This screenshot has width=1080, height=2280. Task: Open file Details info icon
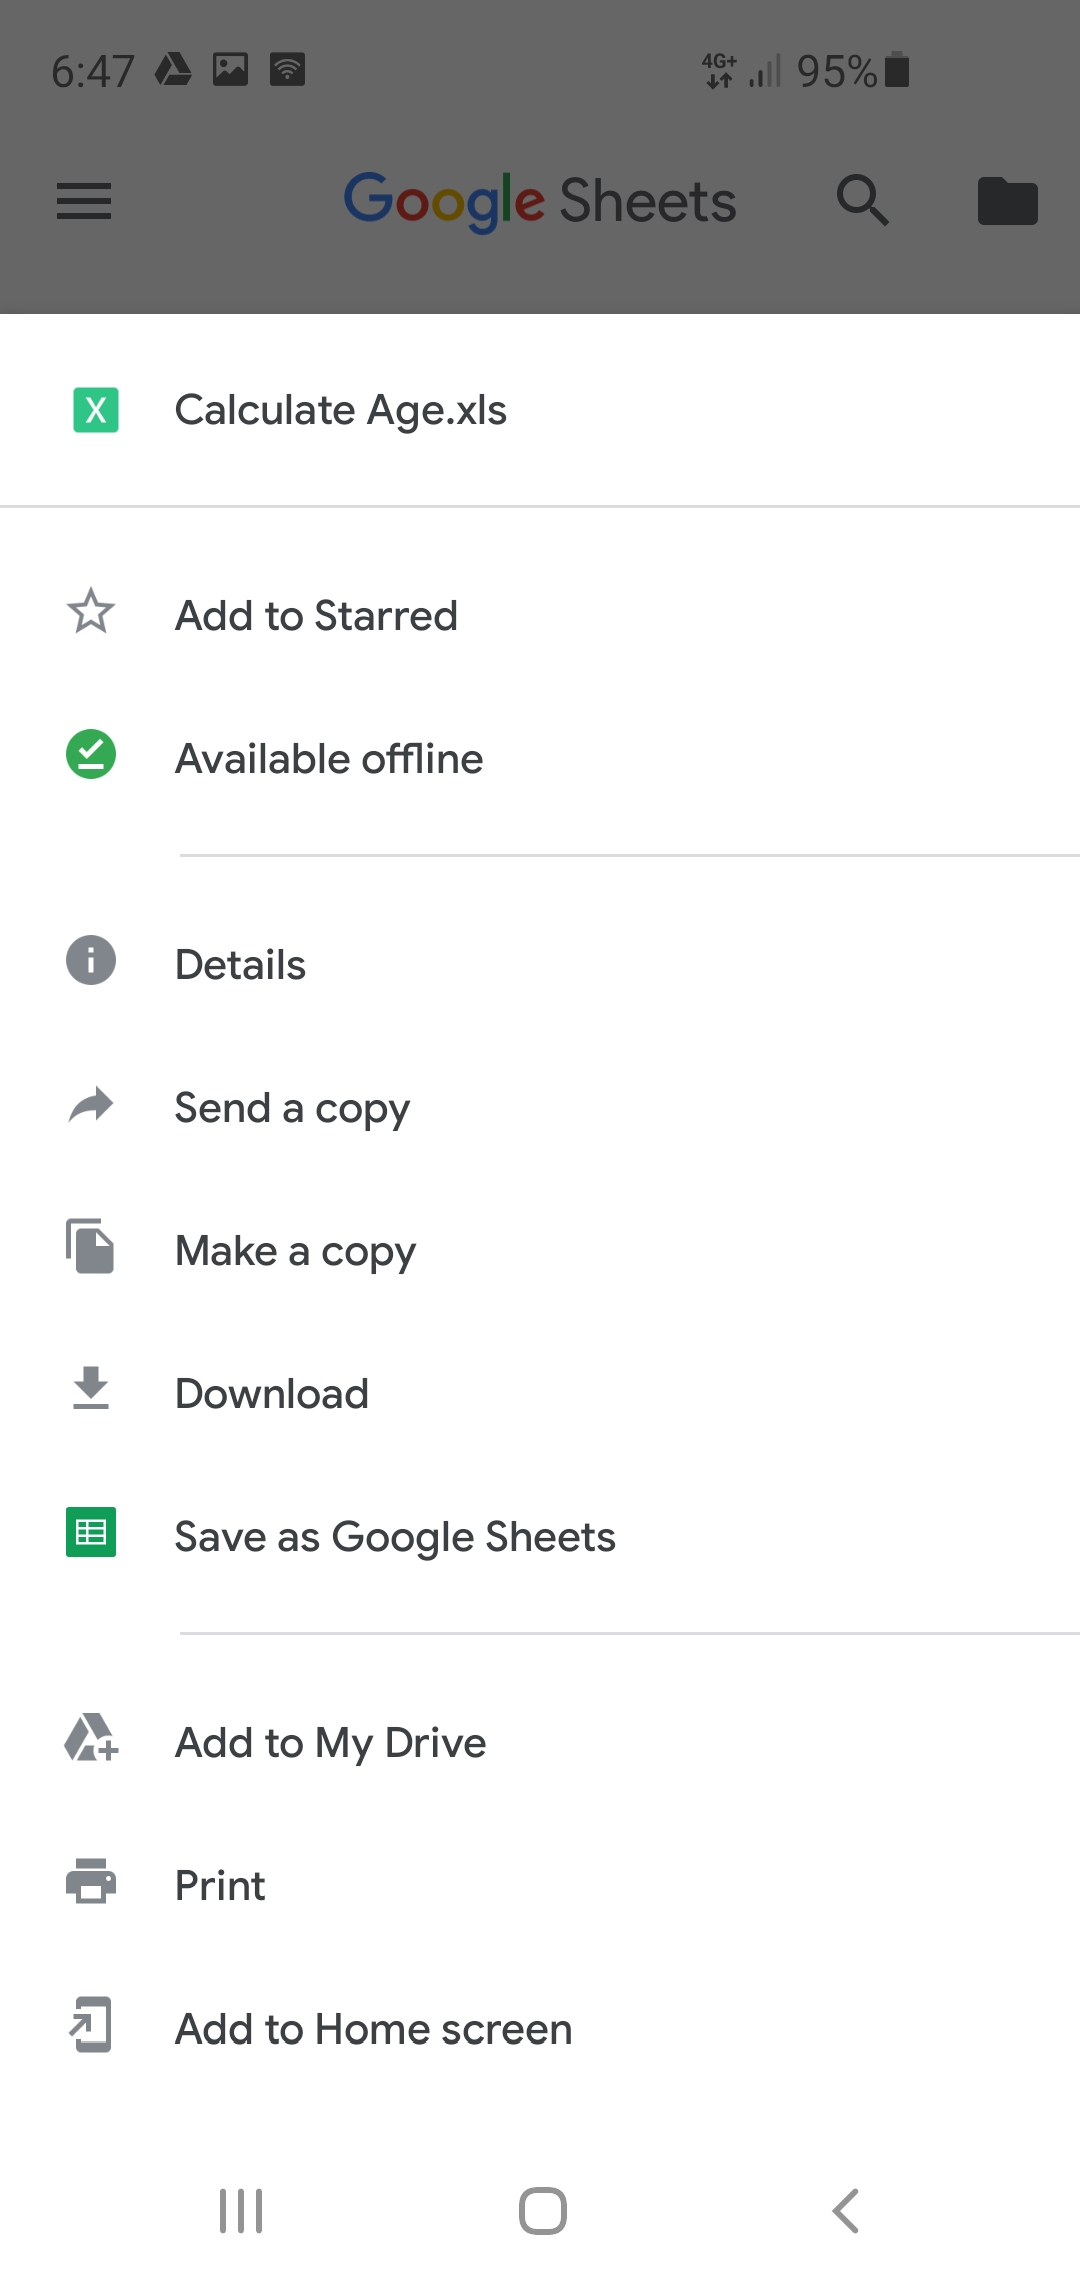91,960
